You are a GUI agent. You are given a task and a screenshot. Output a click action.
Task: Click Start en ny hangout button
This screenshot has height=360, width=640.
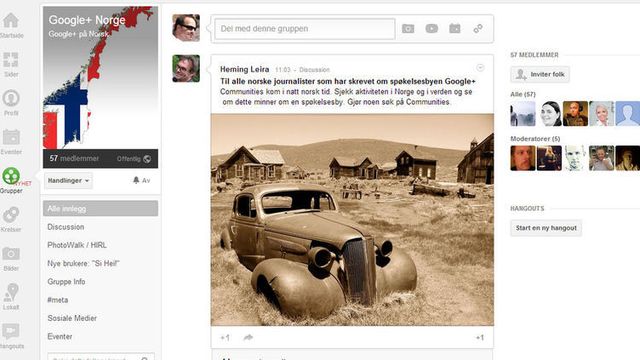(546, 228)
